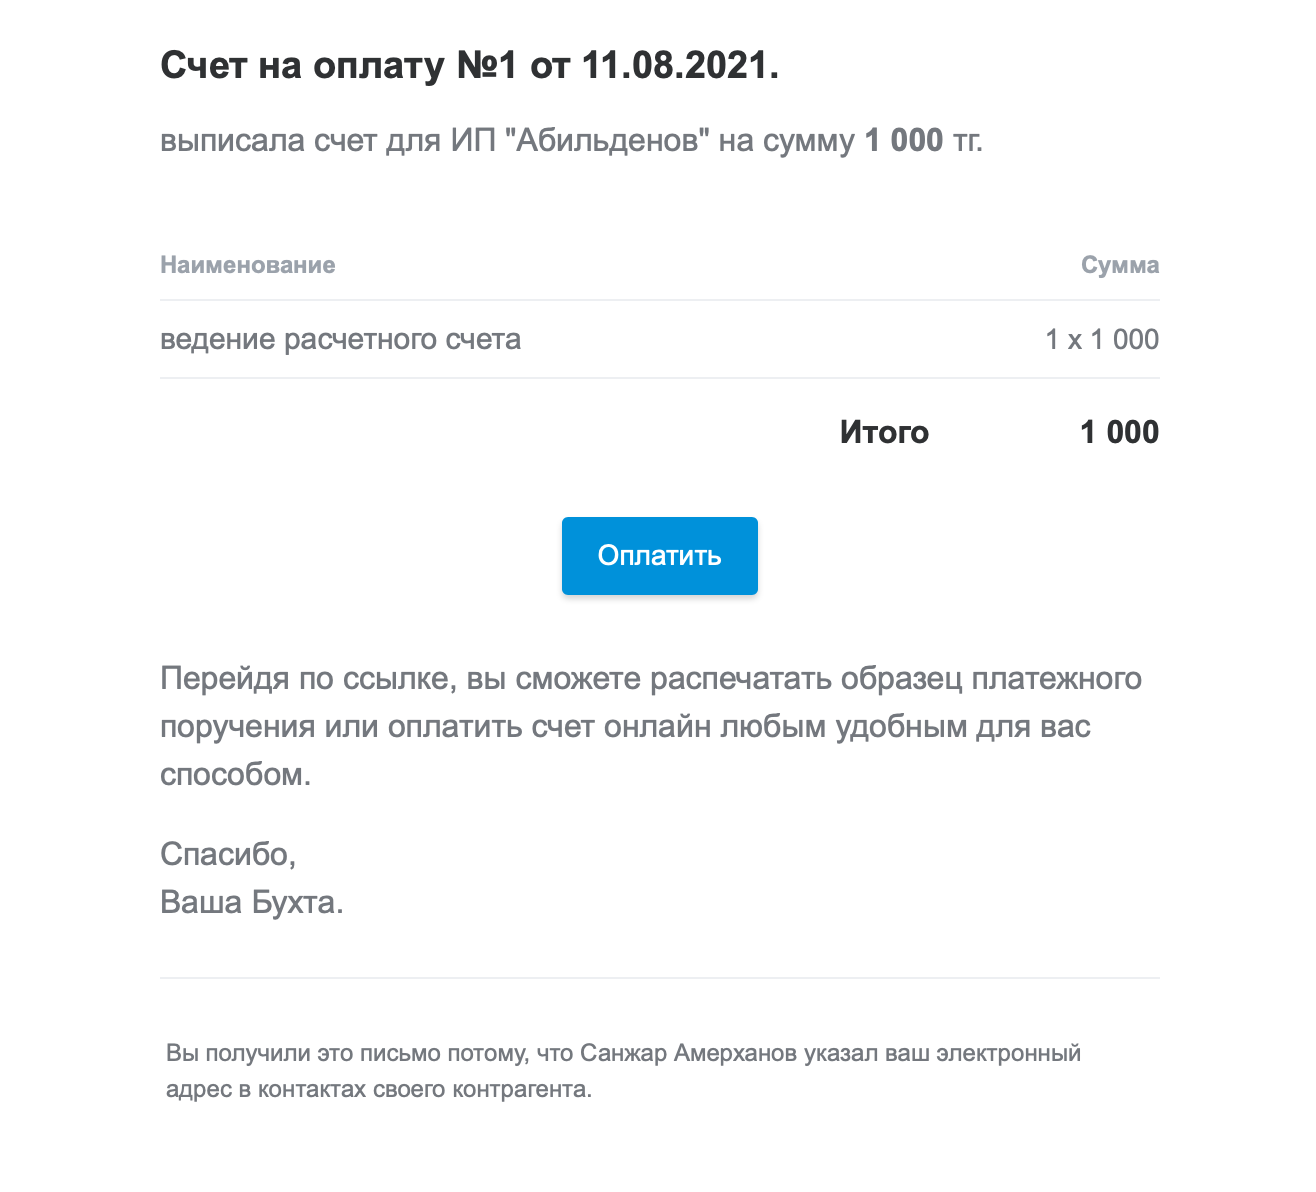Image resolution: width=1316 pixels, height=1192 pixels.
Task: Click the Ваша Бухта. signature
Action: 252,902
